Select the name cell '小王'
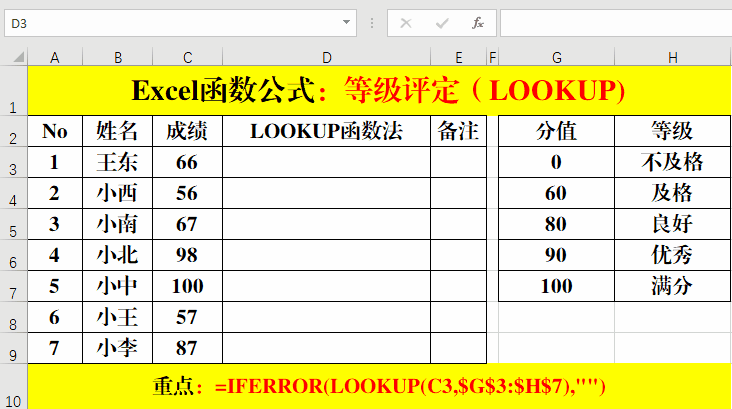 [x=118, y=317]
